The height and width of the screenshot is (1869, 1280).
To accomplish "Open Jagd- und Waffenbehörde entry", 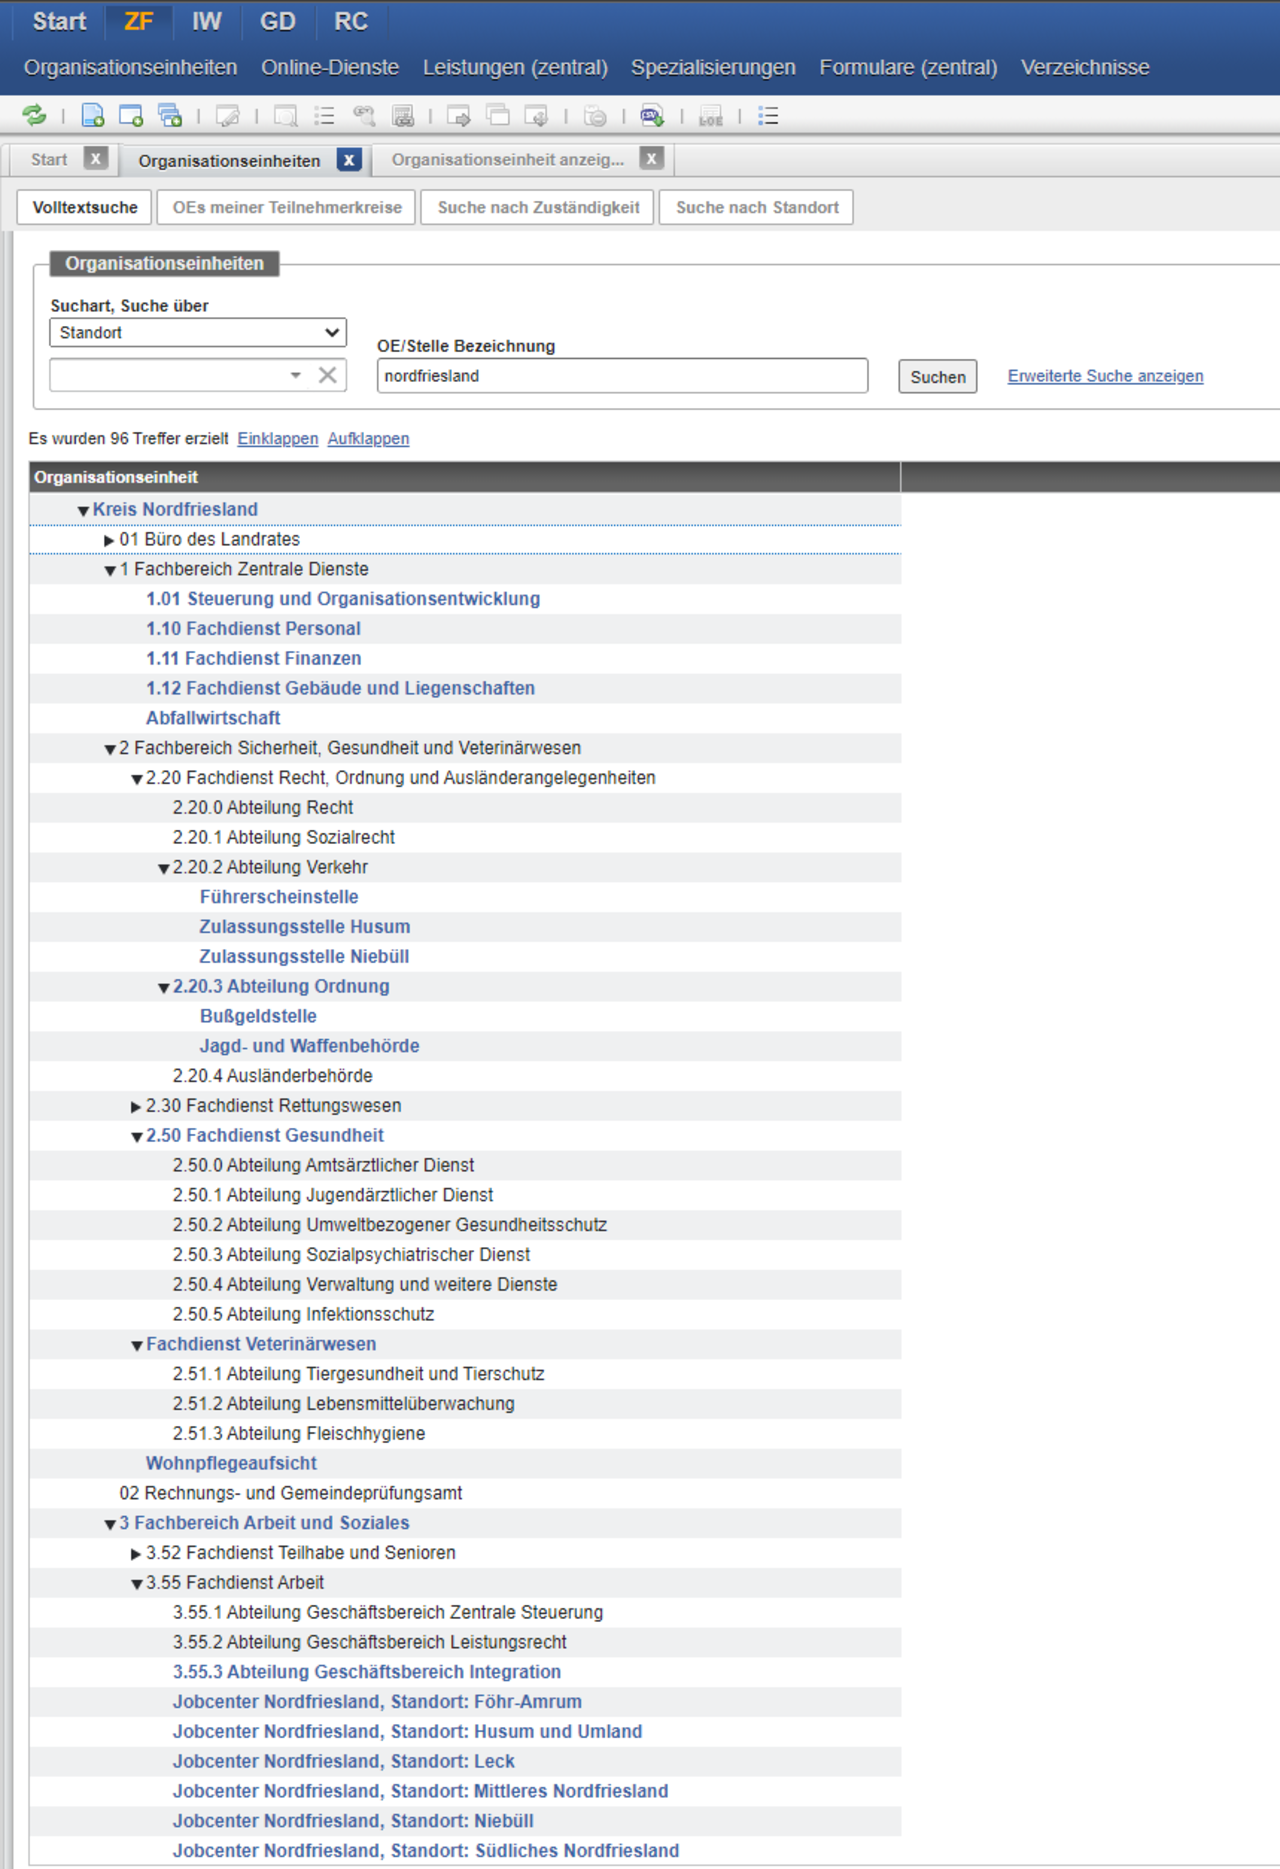I will [309, 1045].
